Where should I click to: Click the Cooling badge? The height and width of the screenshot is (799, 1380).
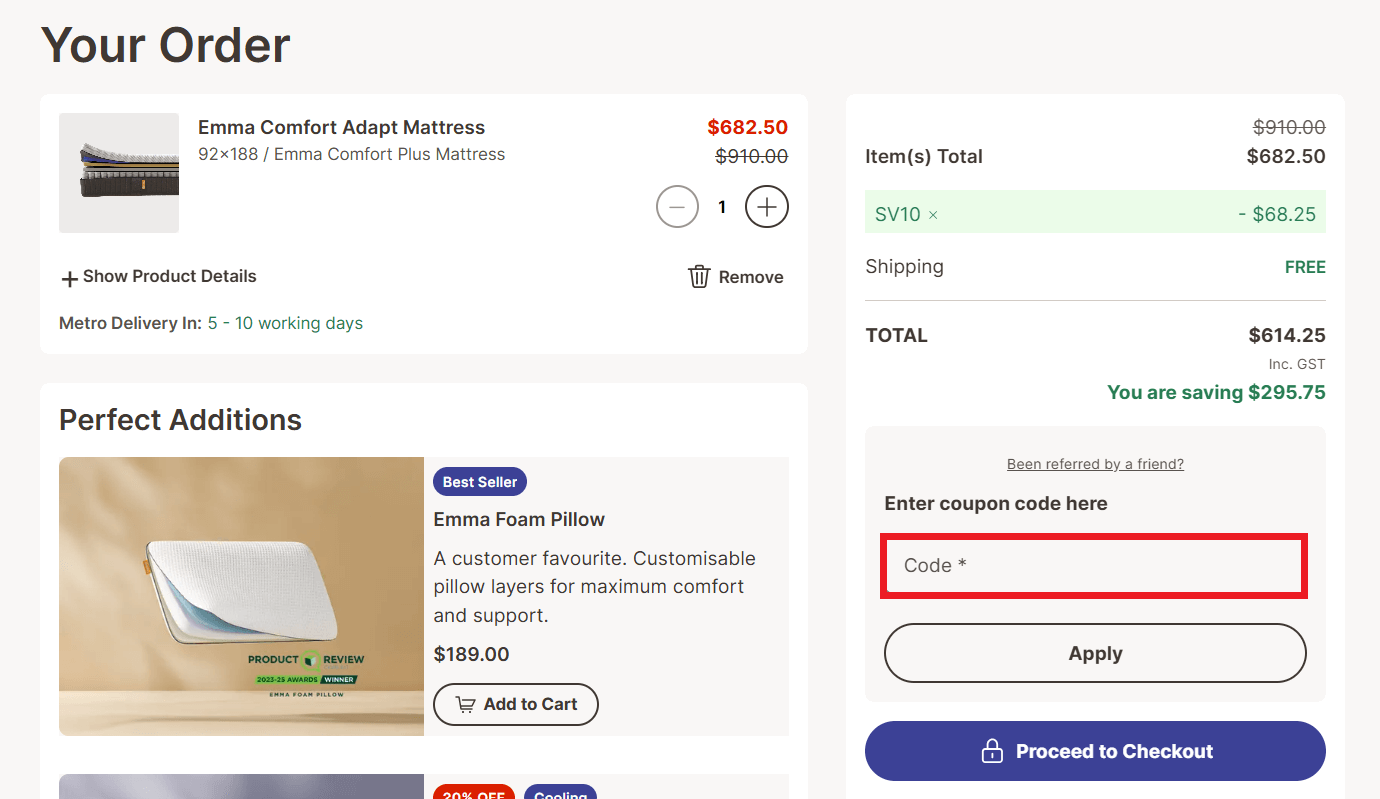(560, 794)
